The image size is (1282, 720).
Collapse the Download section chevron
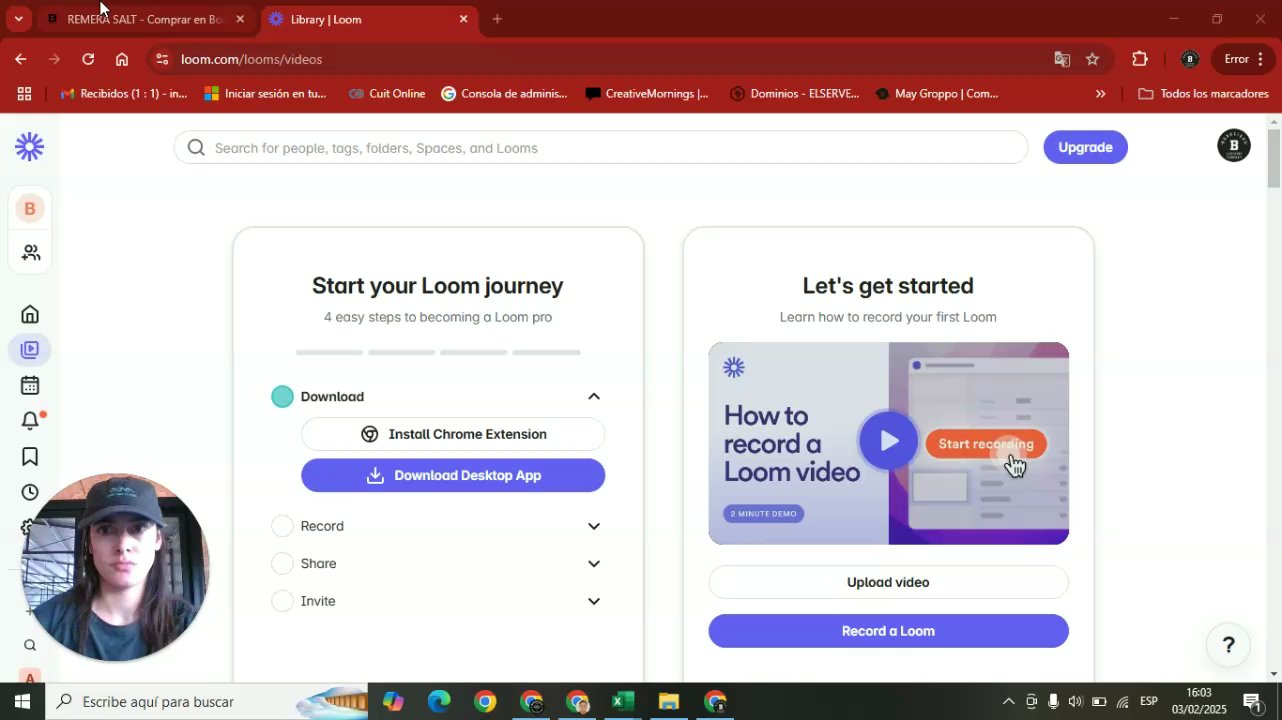pos(594,396)
